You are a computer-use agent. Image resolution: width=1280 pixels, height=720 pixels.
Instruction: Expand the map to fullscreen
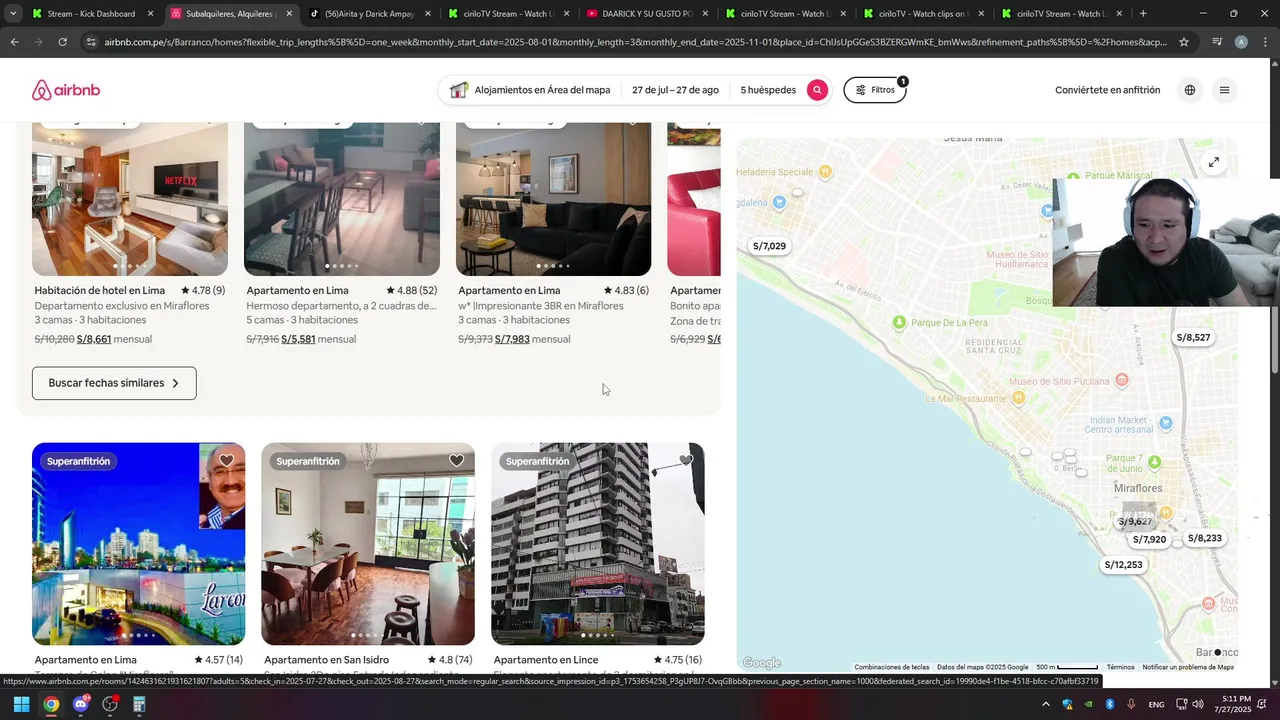coord(1213,162)
